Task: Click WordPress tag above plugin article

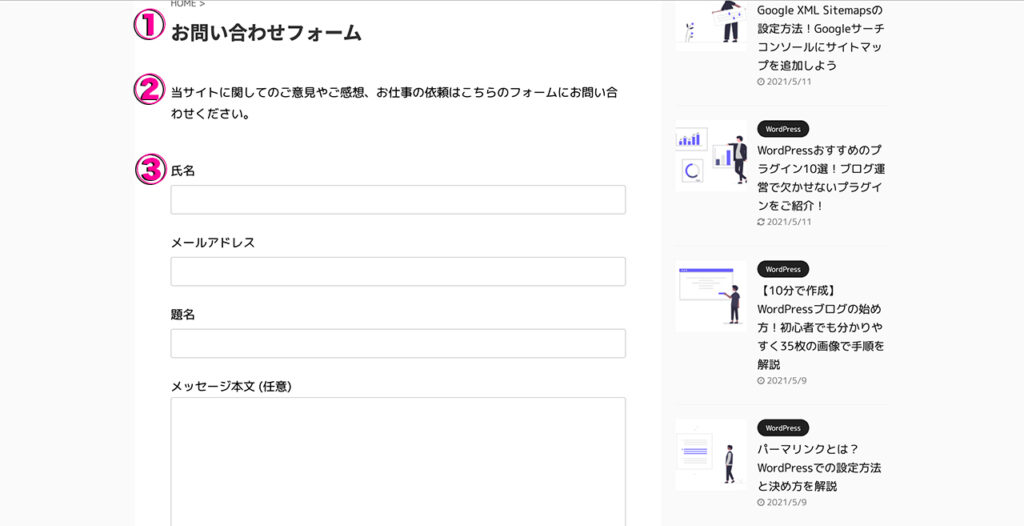Action: [783, 129]
